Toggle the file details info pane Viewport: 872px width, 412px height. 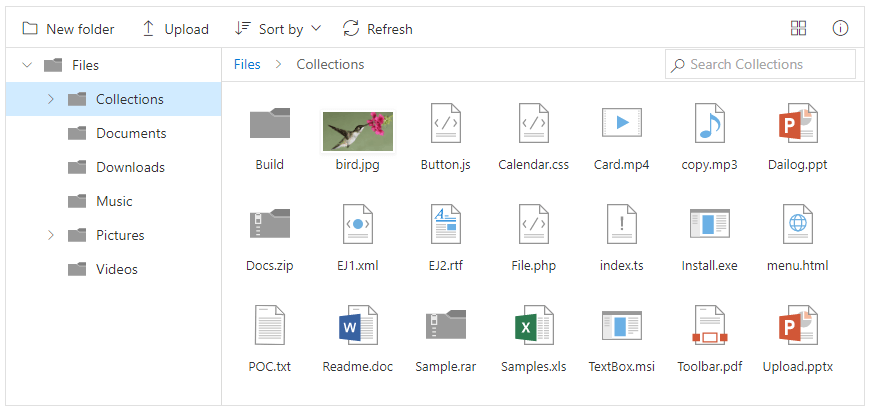[x=840, y=28]
